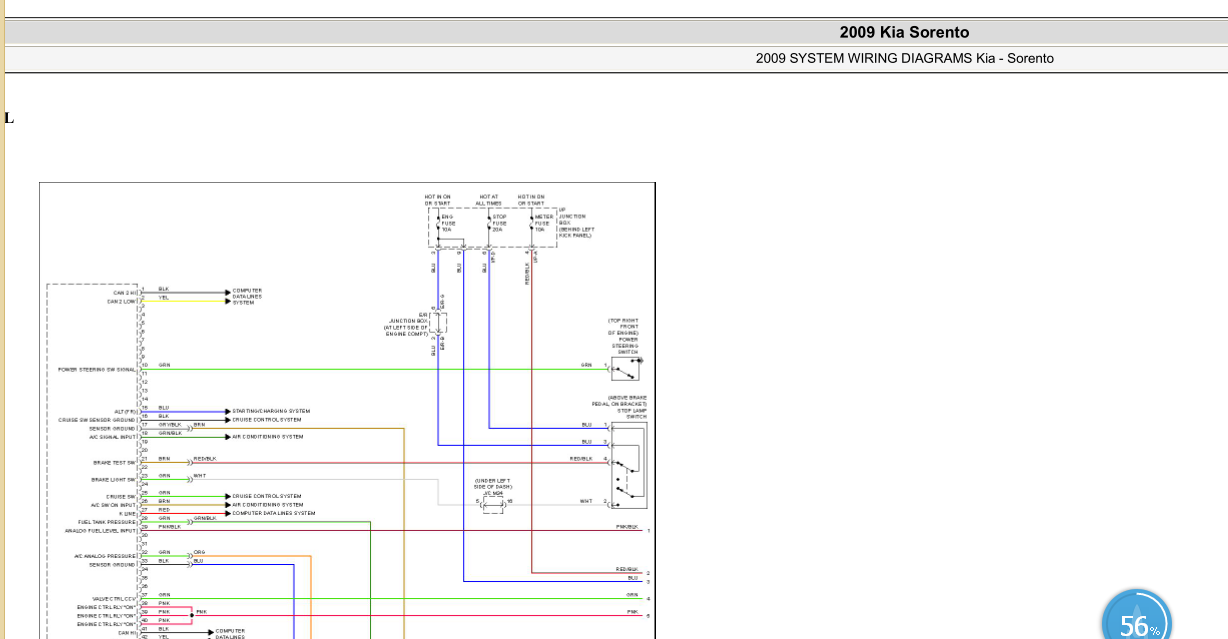
Task: Click the 'K LINE' pin label
Action: 127,513
